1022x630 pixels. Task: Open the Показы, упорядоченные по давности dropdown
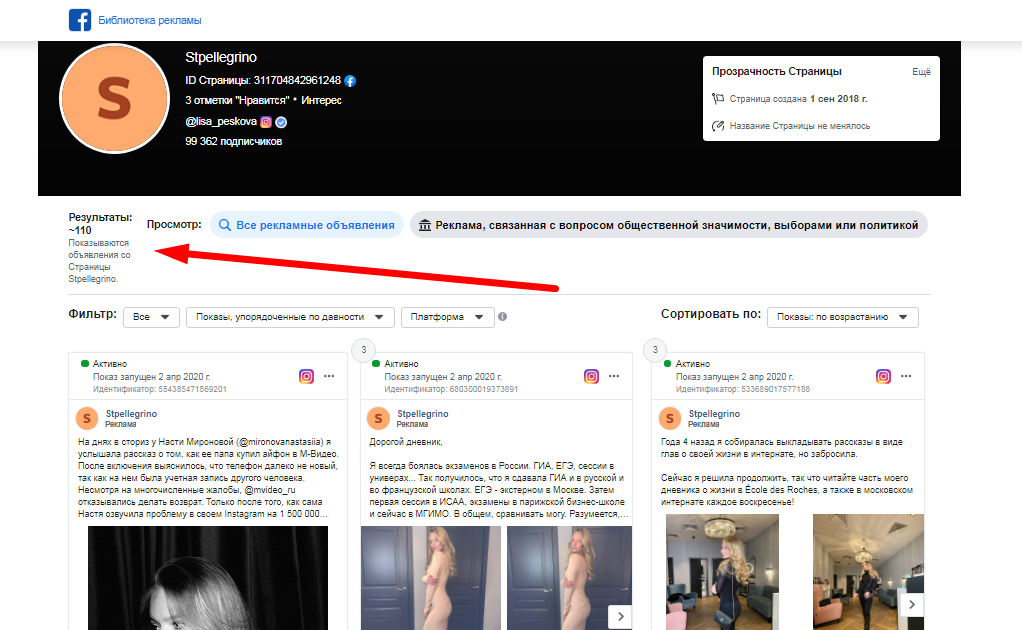290,317
